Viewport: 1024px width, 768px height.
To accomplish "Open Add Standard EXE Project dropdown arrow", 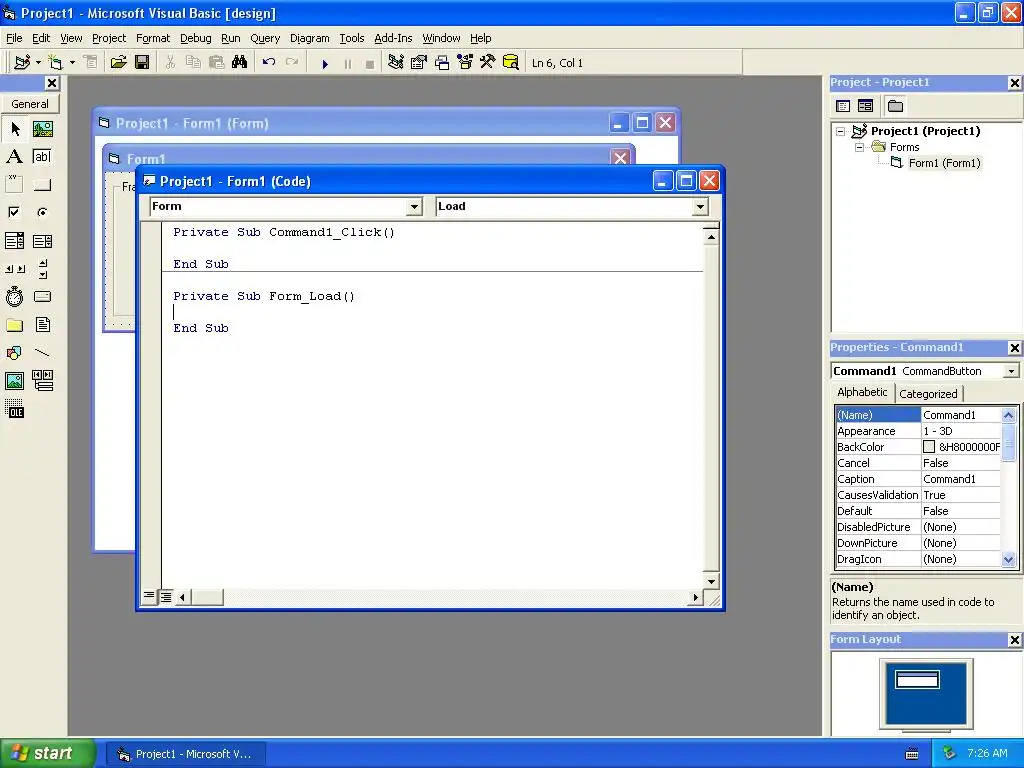I will tap(39, 63).
